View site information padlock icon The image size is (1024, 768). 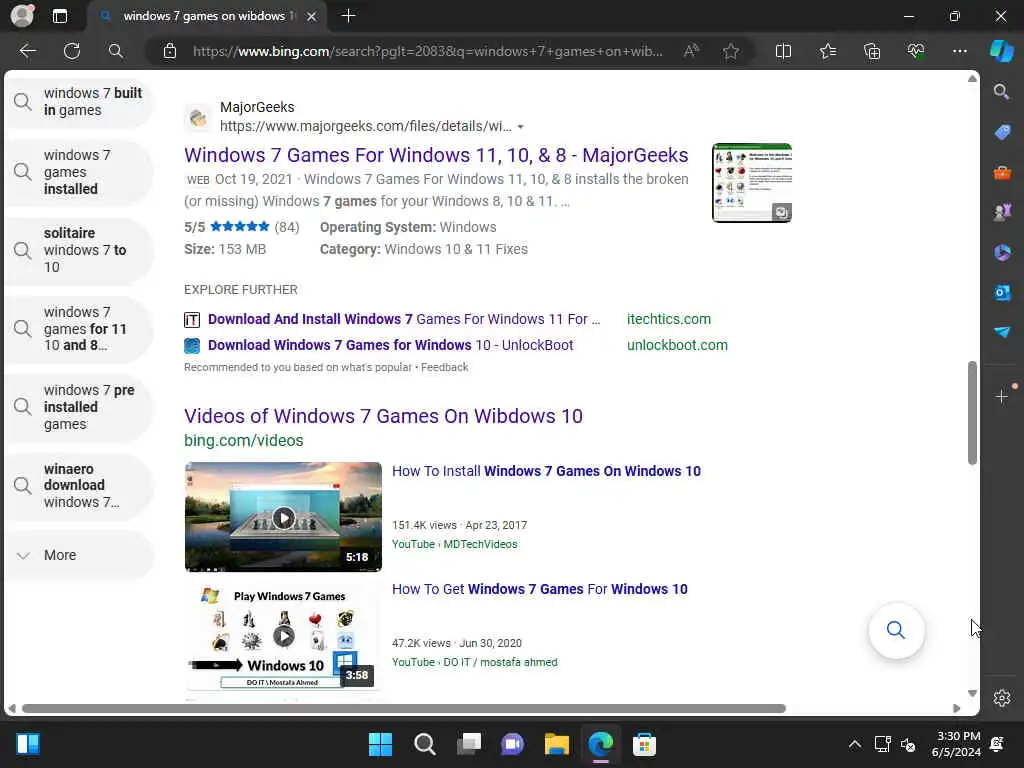[x=170, y=51]
